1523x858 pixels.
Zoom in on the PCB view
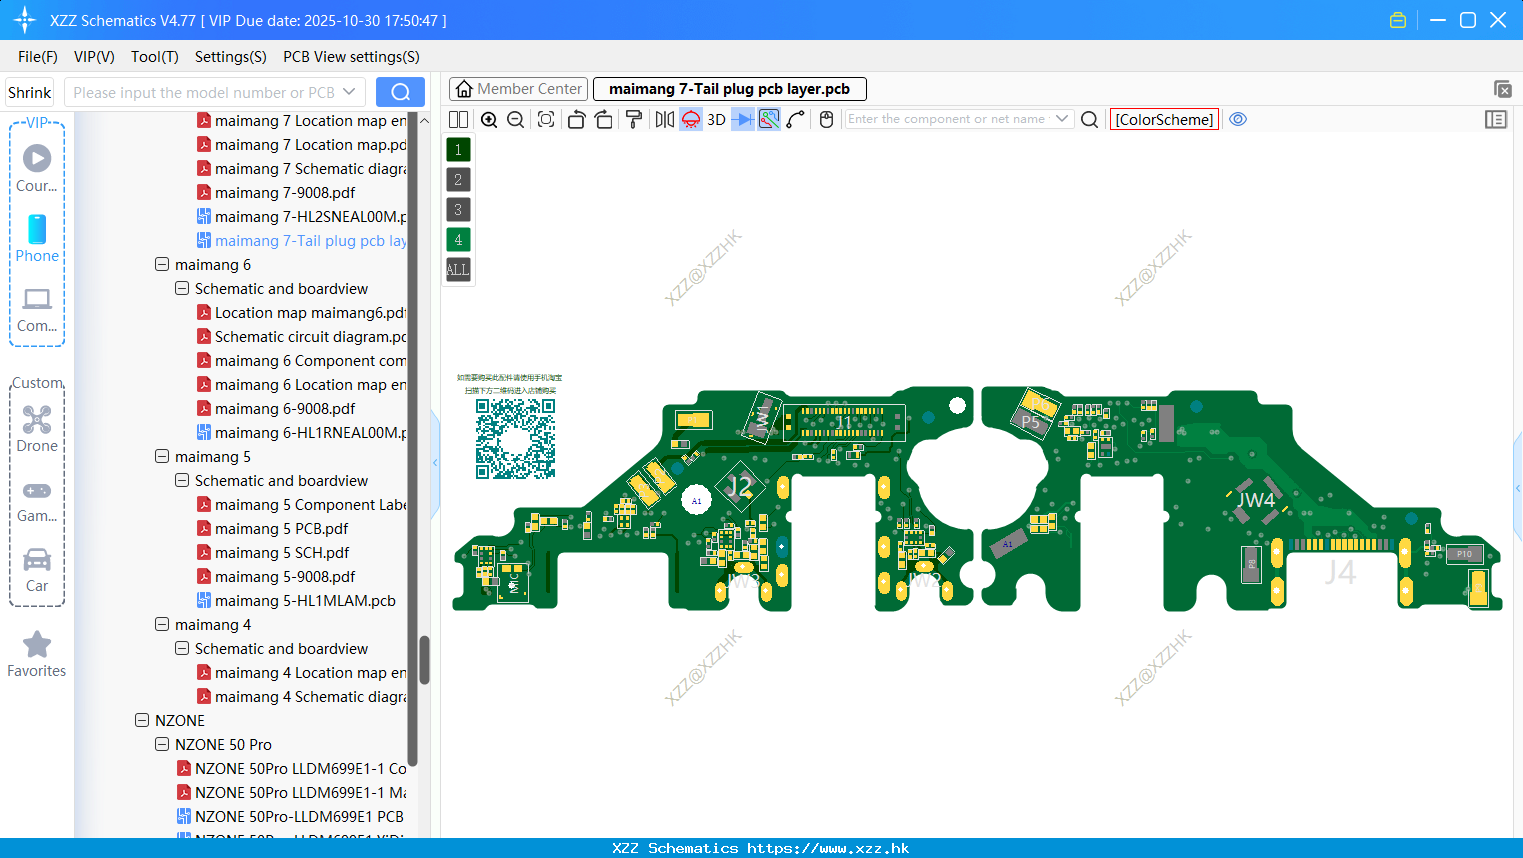(489, 119)
